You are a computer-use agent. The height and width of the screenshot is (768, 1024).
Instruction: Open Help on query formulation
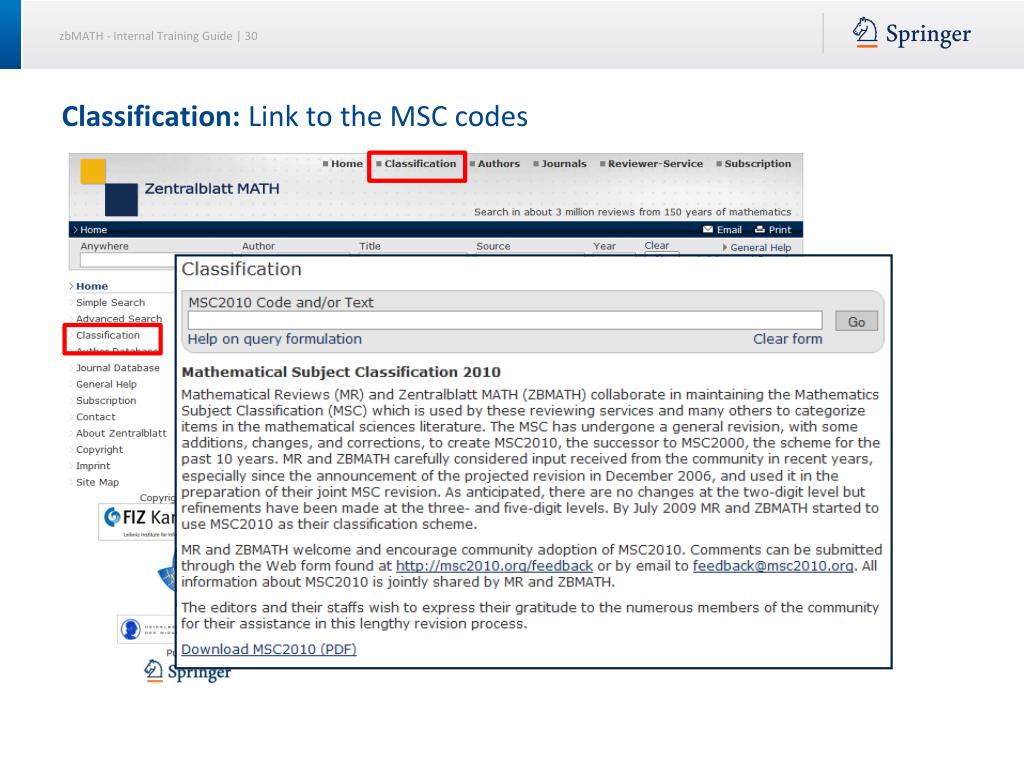(274, 339)
